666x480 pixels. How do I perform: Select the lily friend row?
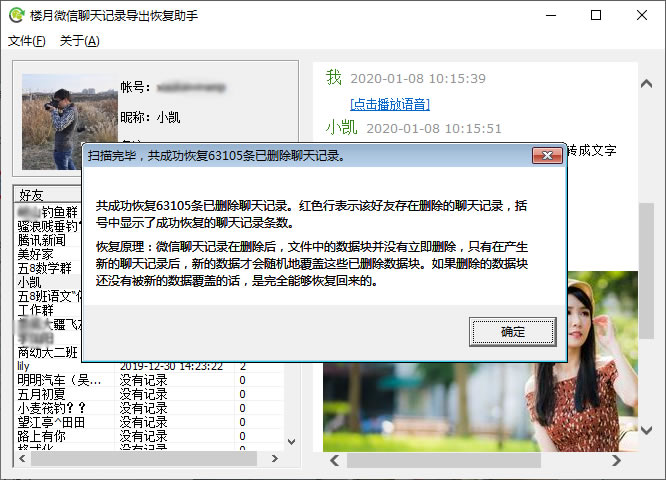pyautogui.click(x=150, y=366)
